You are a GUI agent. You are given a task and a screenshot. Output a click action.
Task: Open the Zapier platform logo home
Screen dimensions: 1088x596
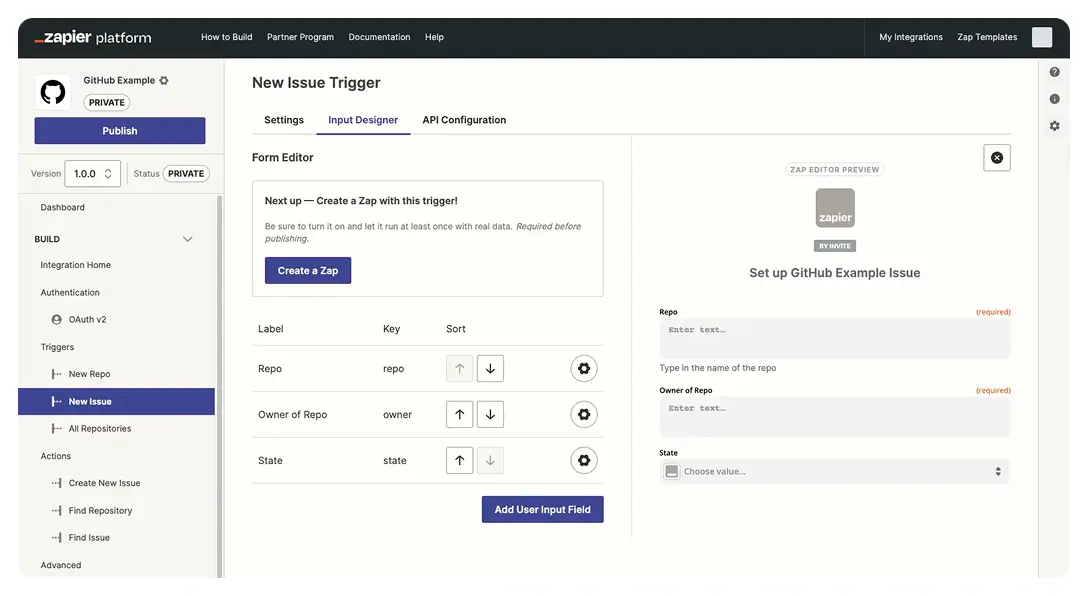point(93,37)
